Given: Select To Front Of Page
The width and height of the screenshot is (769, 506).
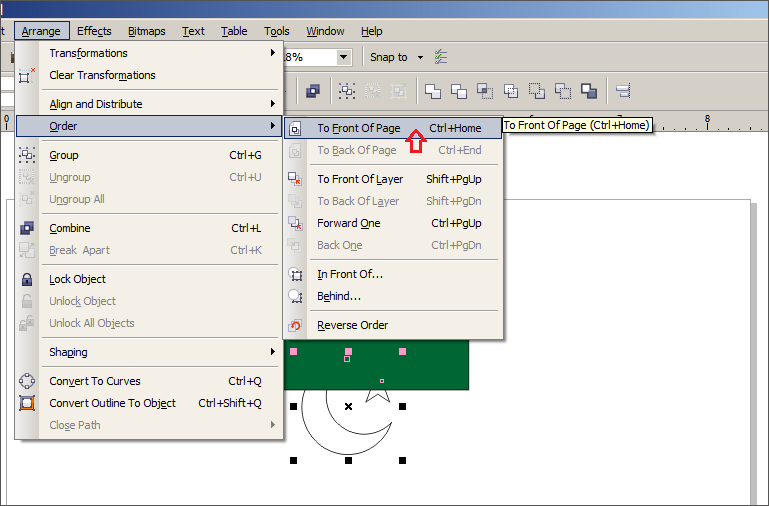Looking at the screenshot, I should [358, 128].
